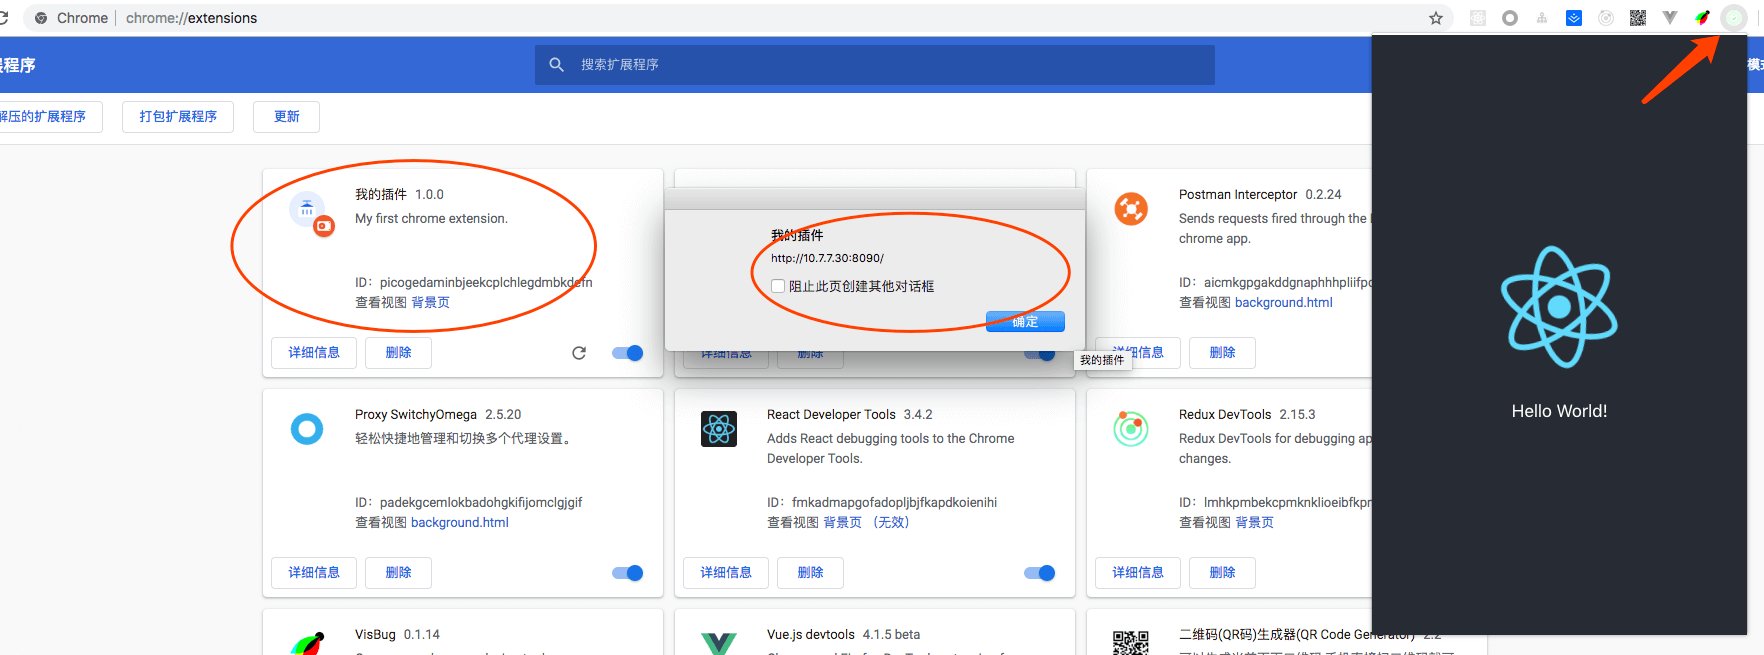Image resolution: width=1764 pixels, height=655 pixels.
Task: Open 详细信息 for 我的插件
Action: click(x=314, y=353)
